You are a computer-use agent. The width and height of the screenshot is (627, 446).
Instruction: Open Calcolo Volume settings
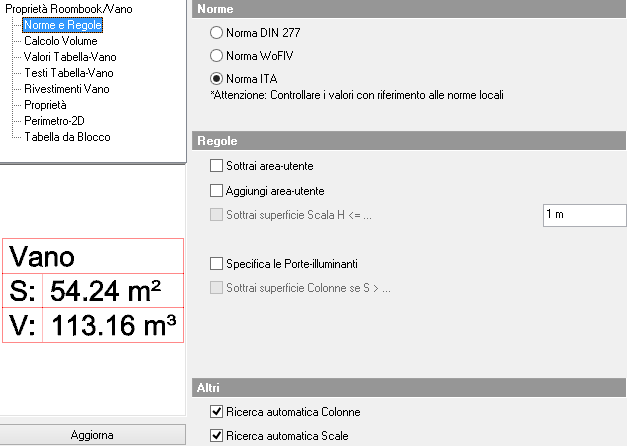tap(61, 41)
